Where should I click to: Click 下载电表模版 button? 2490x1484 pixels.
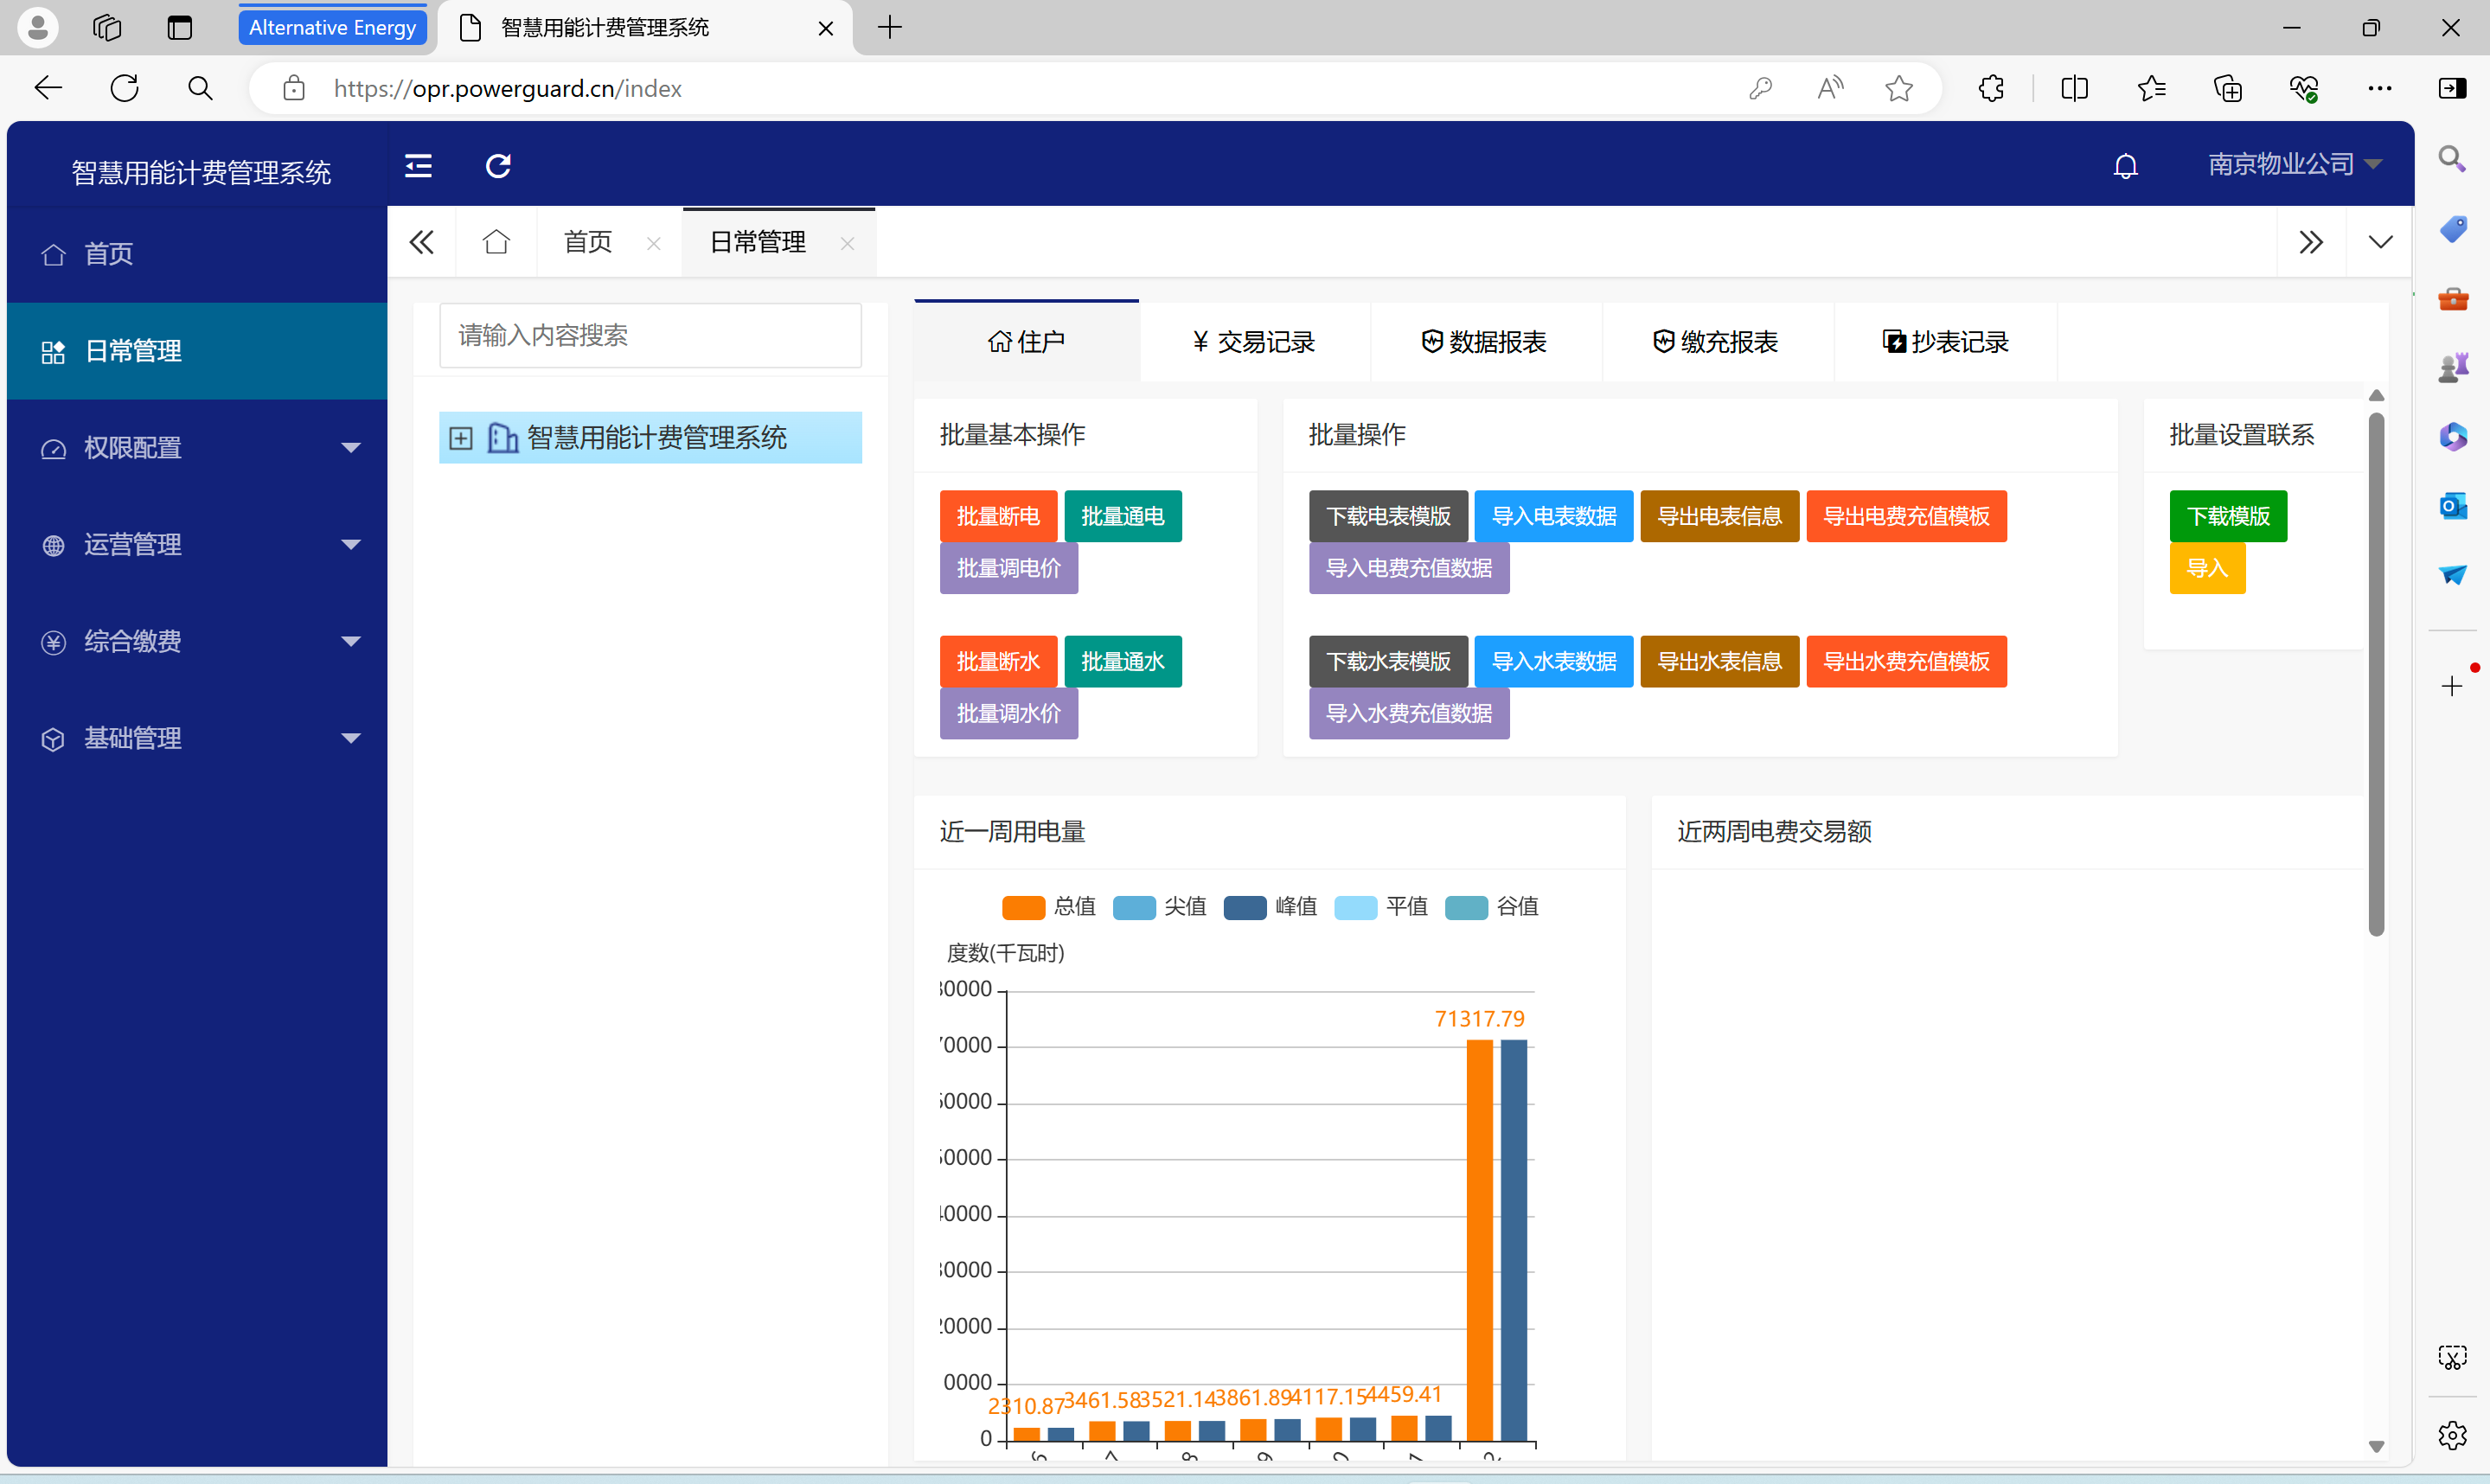click(x=1389, y=516)
